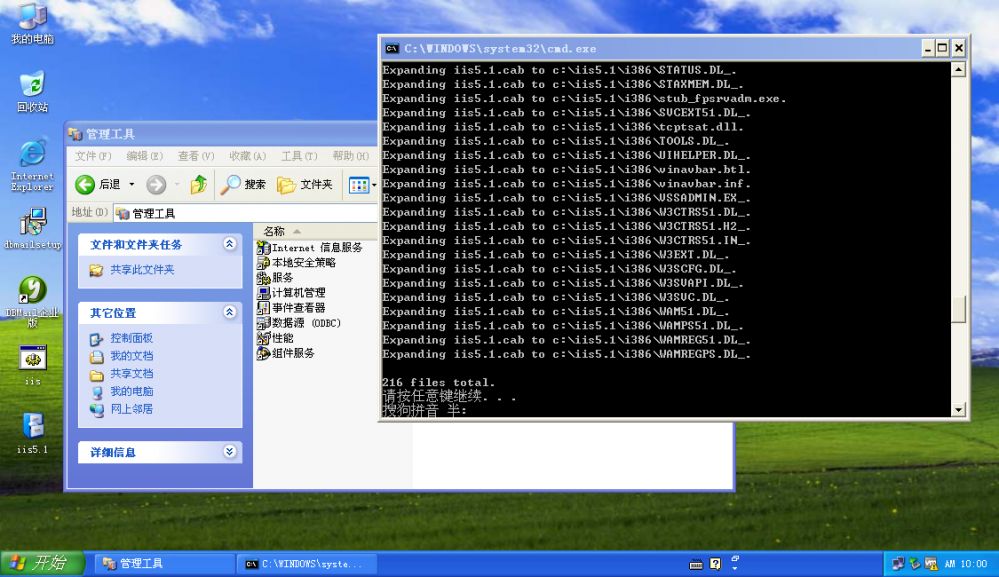
Task: Select the DBMail enterprise desktop shortcut
Action: tap(32, 301)
